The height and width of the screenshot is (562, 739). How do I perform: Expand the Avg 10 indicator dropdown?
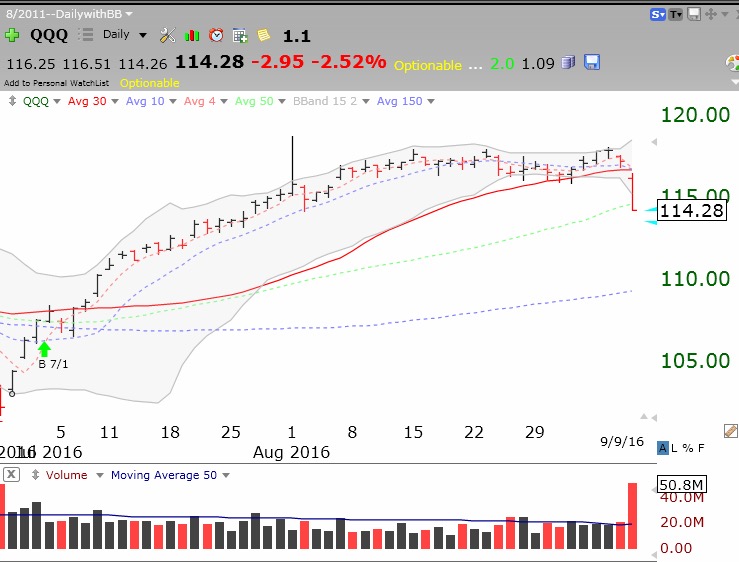pos(172,101)
